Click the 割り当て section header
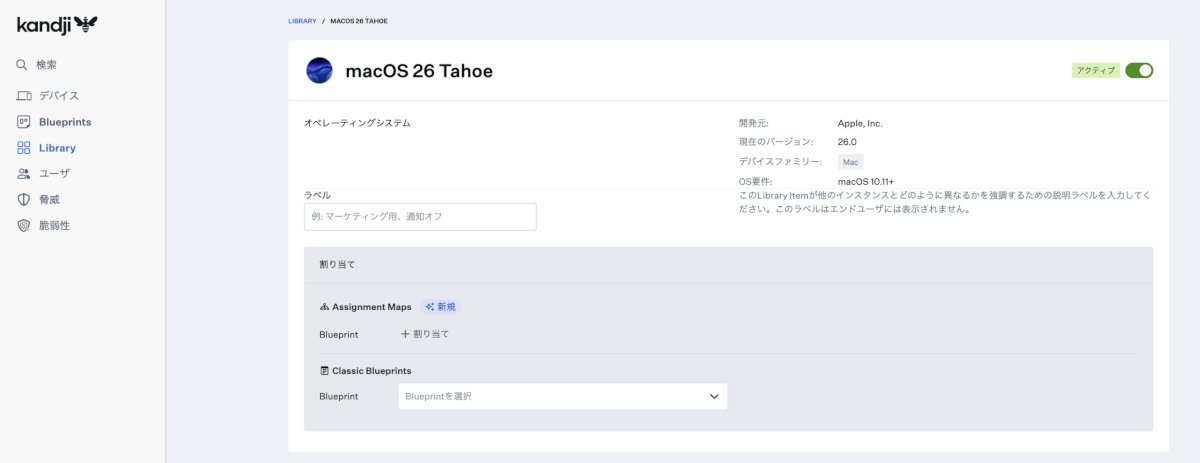Viewport: 1200px width, 463px height. tap(337, 265)
